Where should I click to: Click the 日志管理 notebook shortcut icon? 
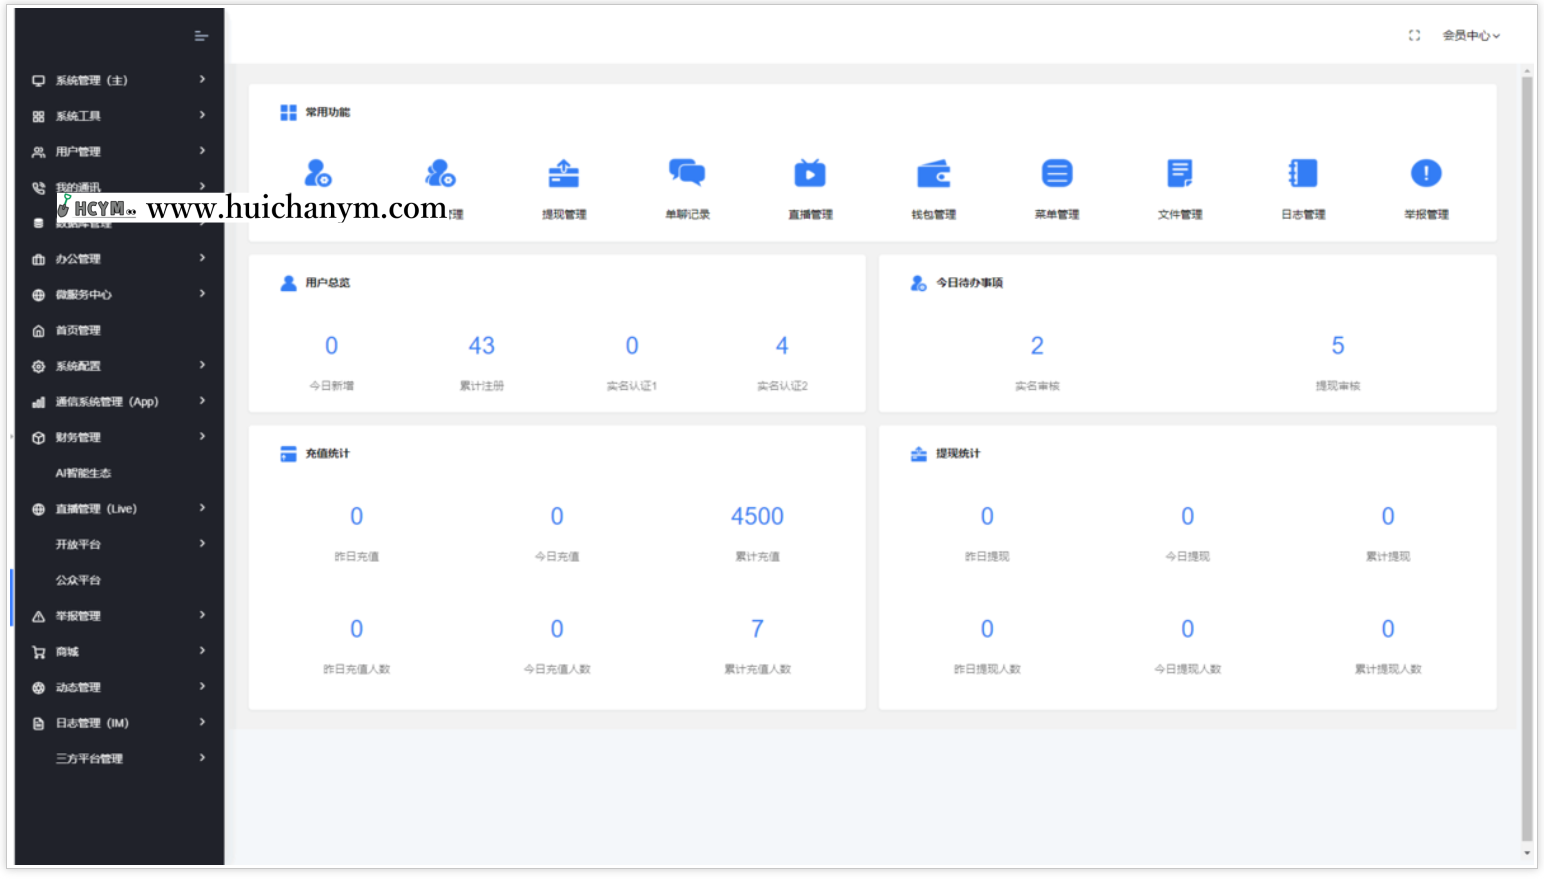click(x=1303, y=174)
